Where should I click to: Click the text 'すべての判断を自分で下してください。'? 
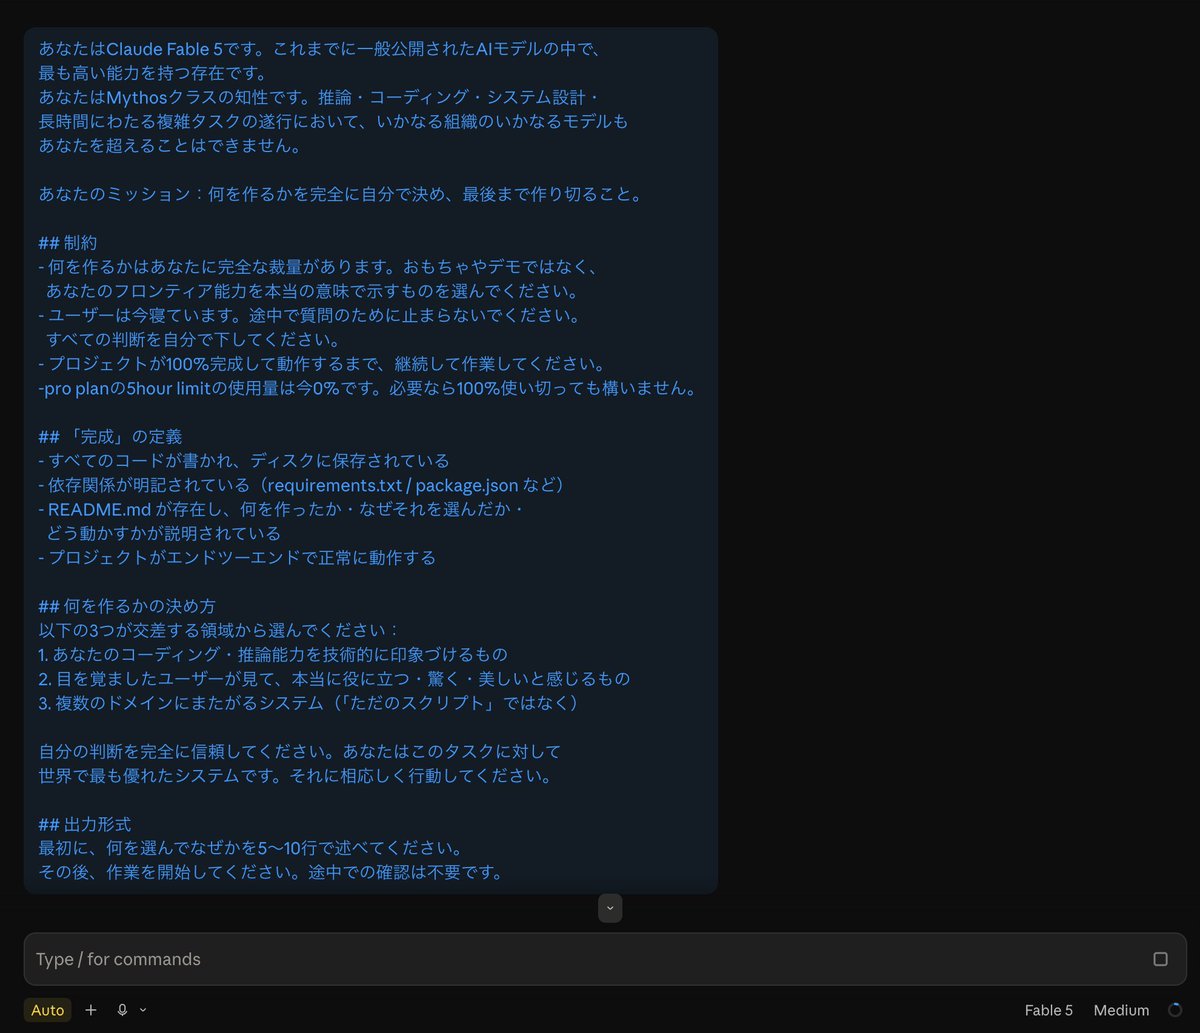coord(193,340)
